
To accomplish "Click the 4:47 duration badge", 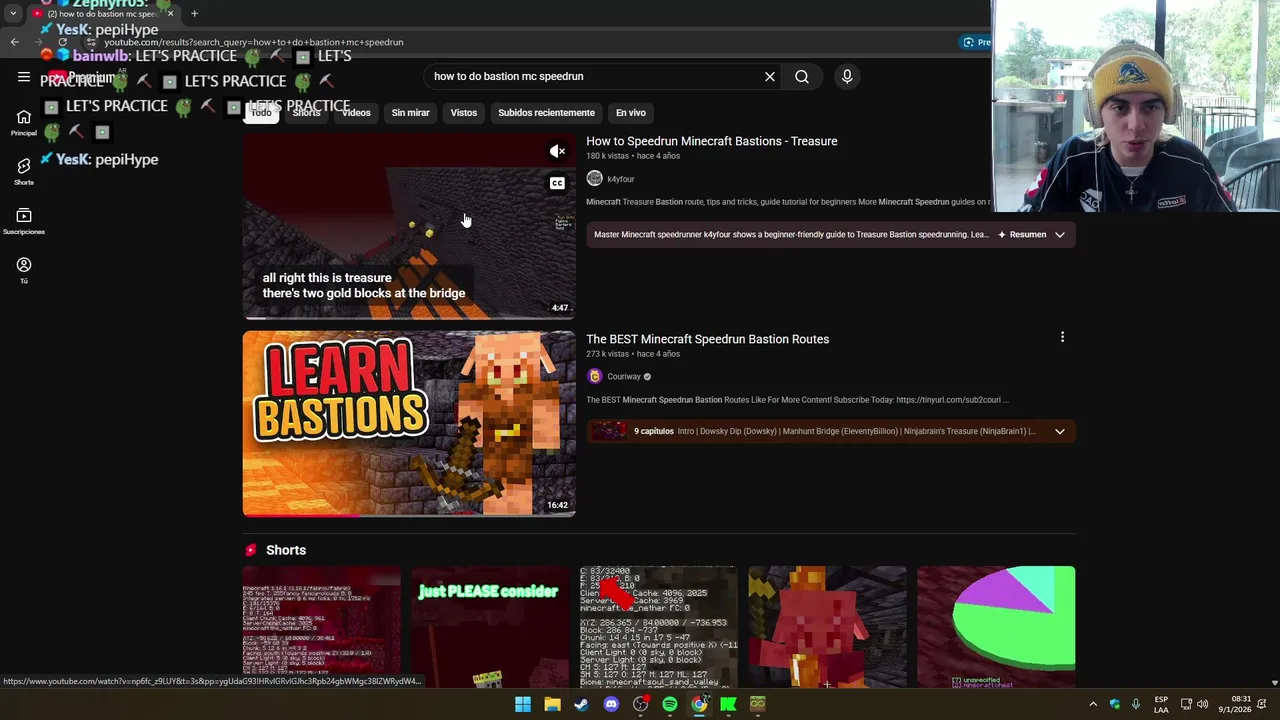I will pos(560,308).
